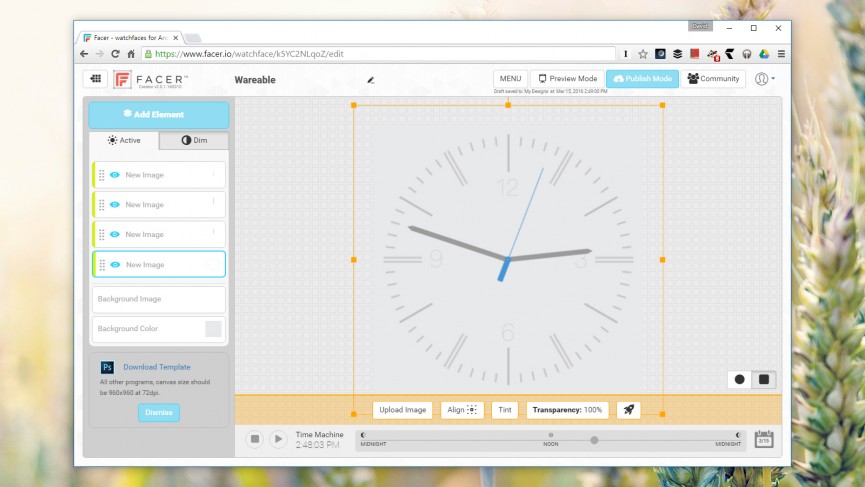Click the address bar URL

249,54
